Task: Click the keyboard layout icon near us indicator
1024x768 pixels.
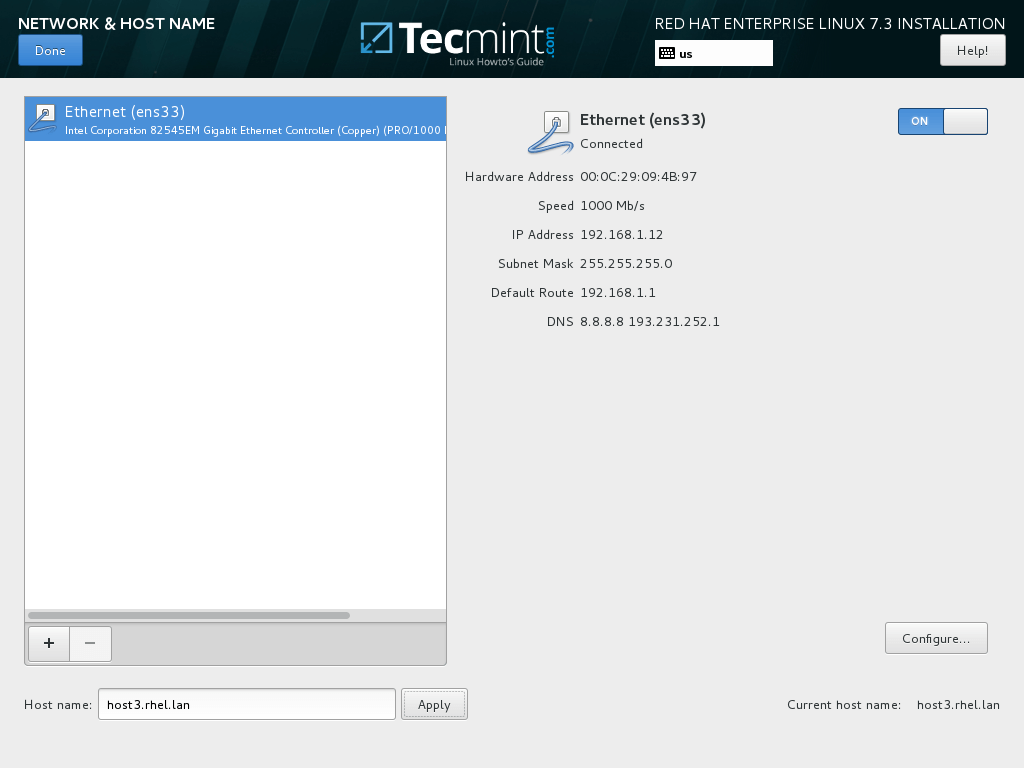Action: point(668,52)
